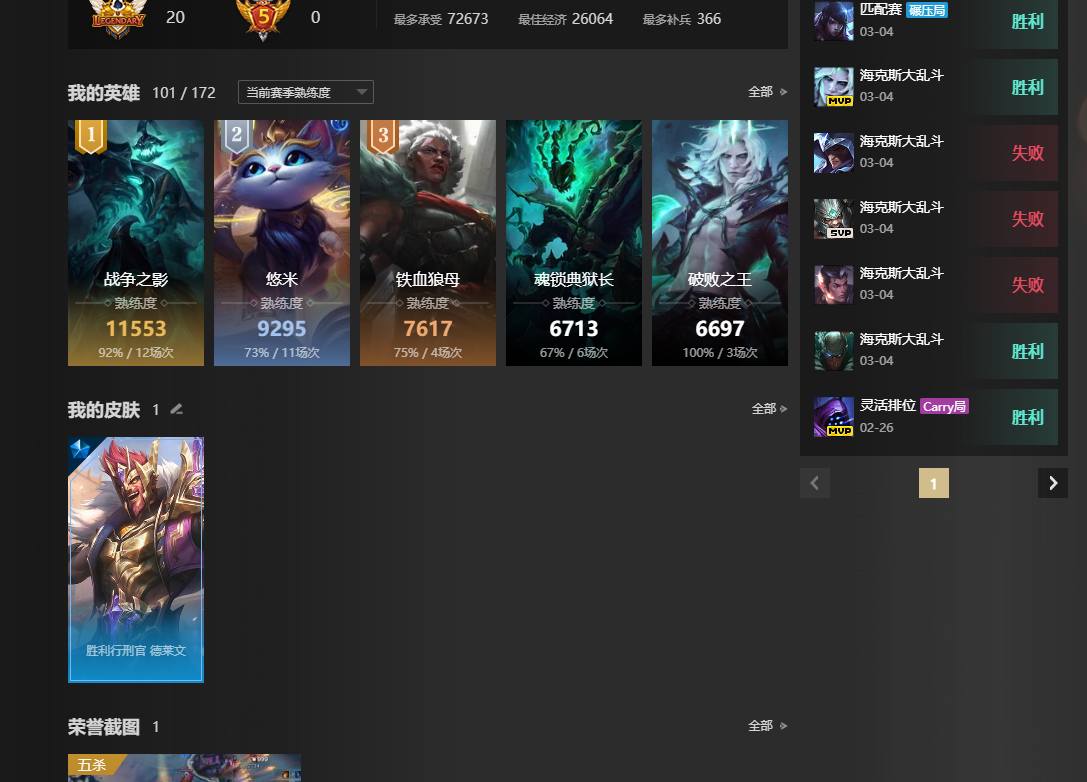Click the 7617 mastery score
1087x782 pixels.
point(428,329)
